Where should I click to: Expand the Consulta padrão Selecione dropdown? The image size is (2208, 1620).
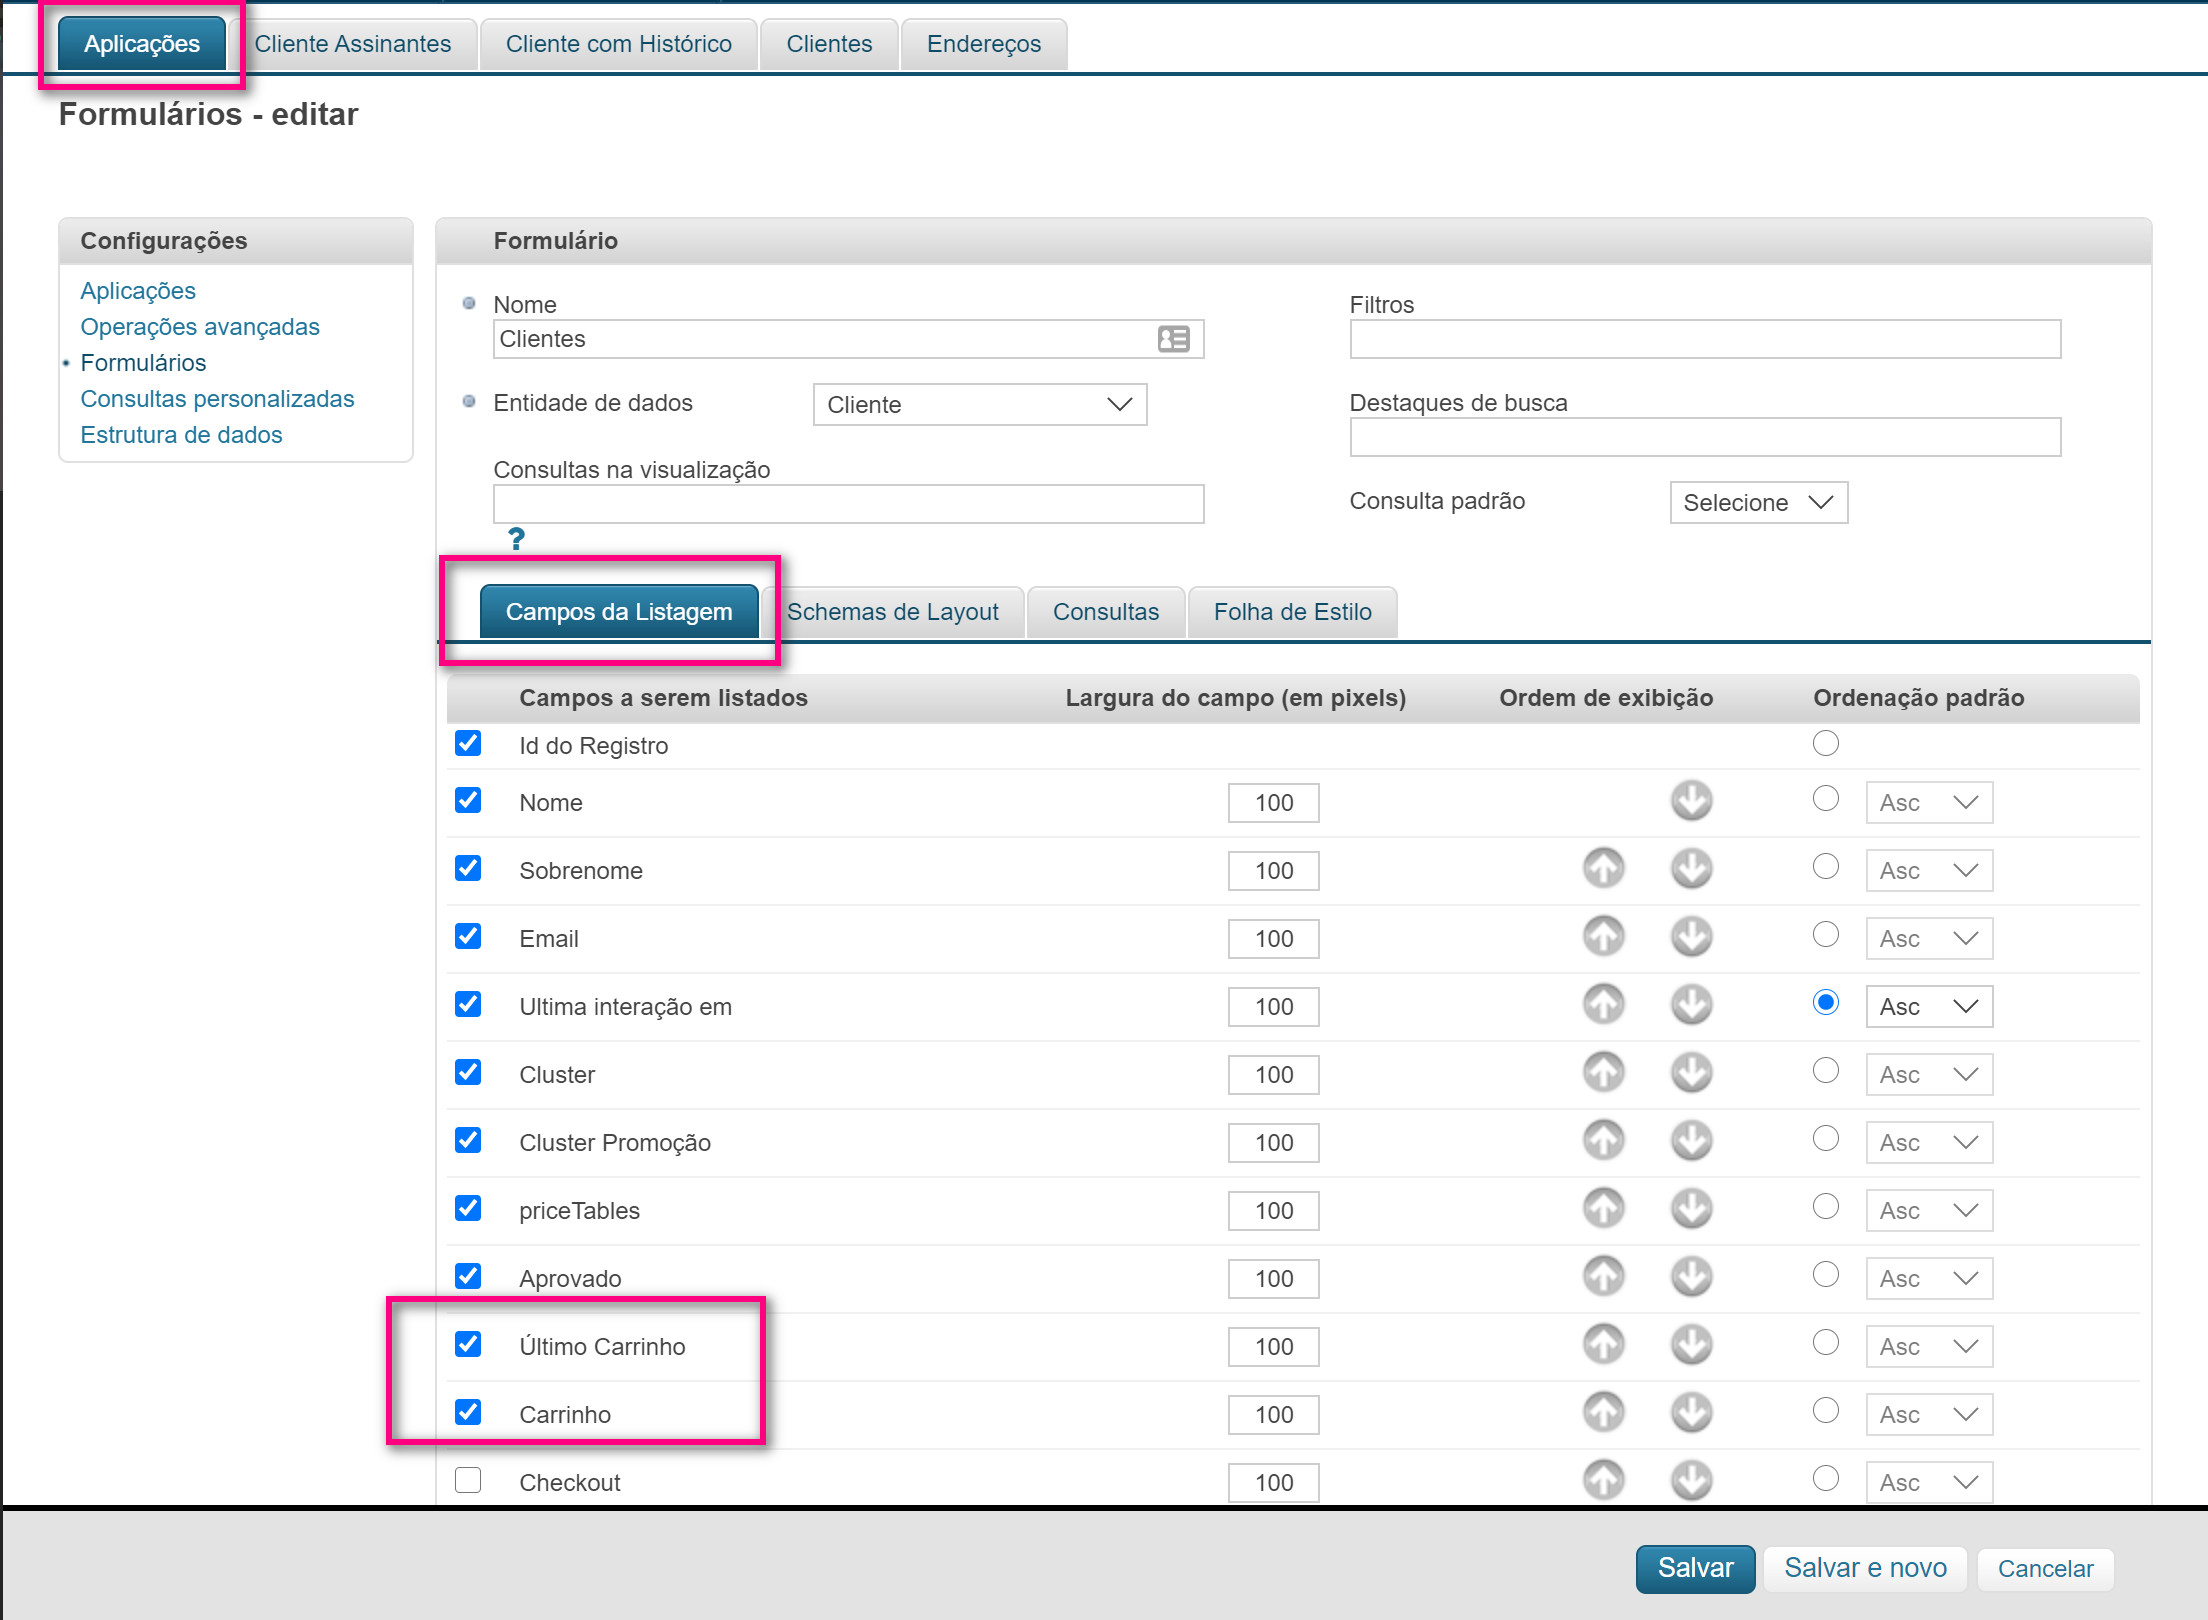(1757, 503)
